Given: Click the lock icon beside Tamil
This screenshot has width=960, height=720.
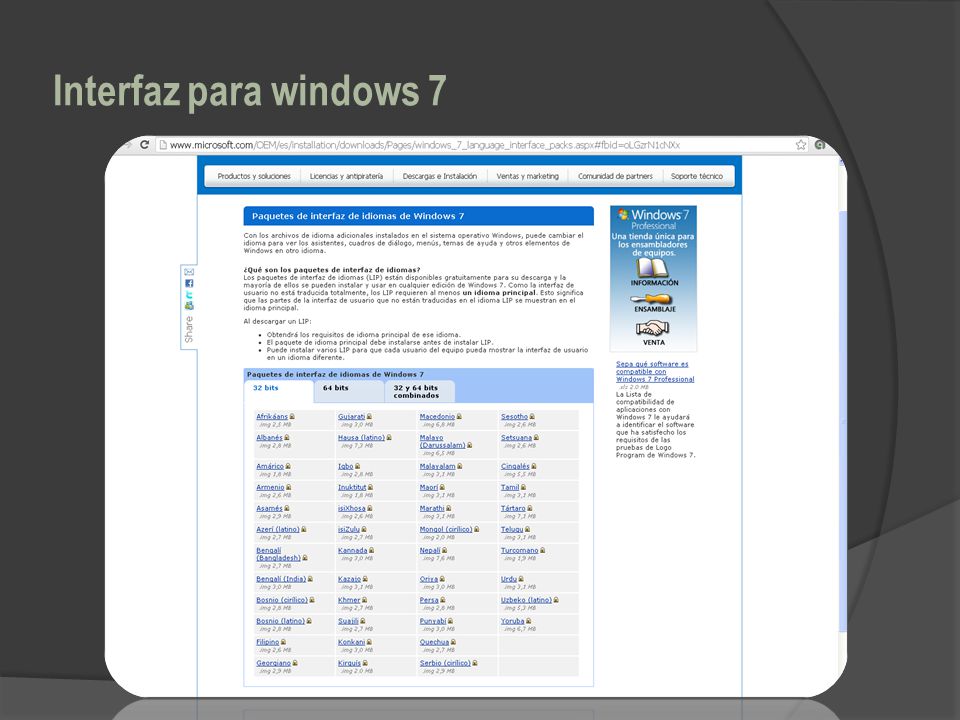Looking at the screenshot, I should pyautogui.click(x=523, y=488).
